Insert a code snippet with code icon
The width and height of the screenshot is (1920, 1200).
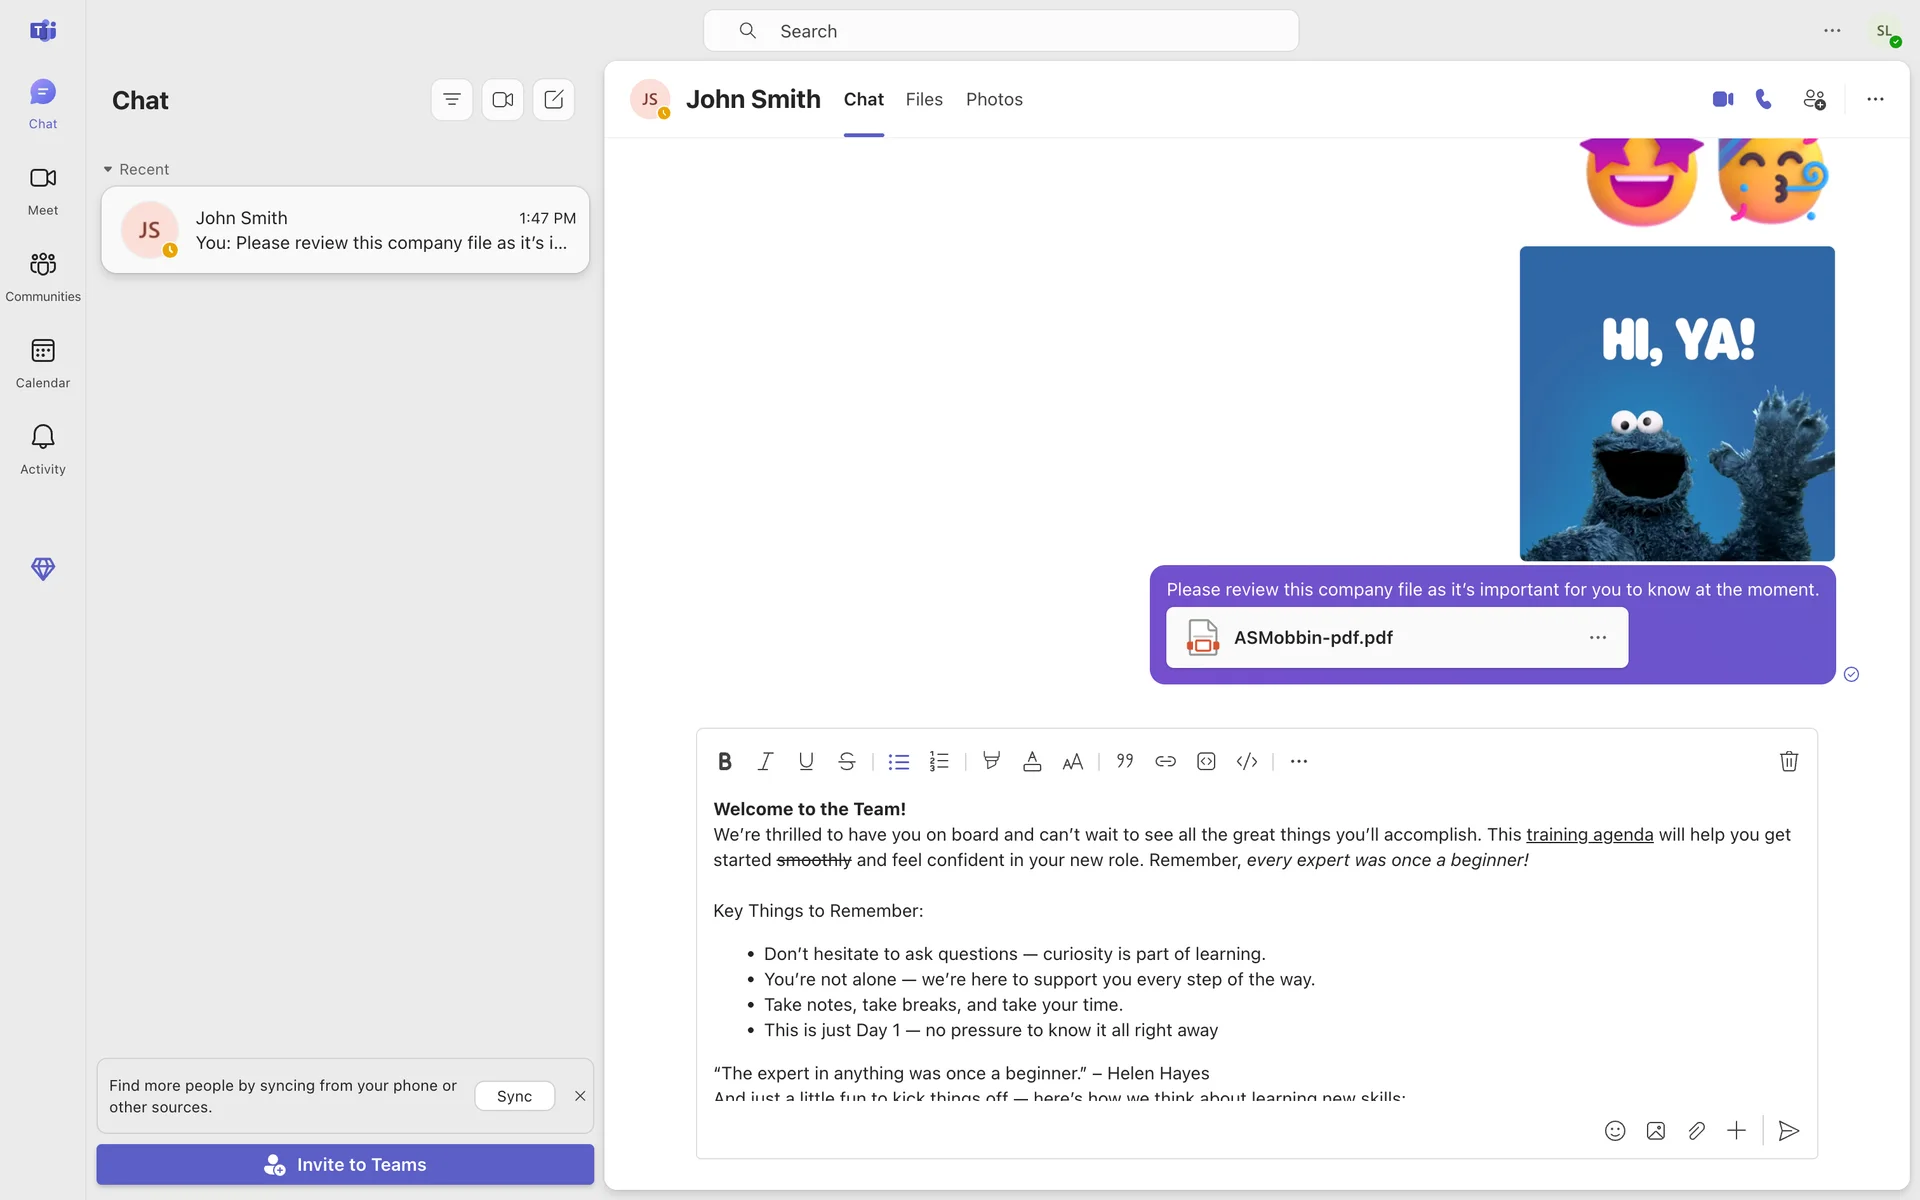pyautogui.click(x=1247, y=761)
